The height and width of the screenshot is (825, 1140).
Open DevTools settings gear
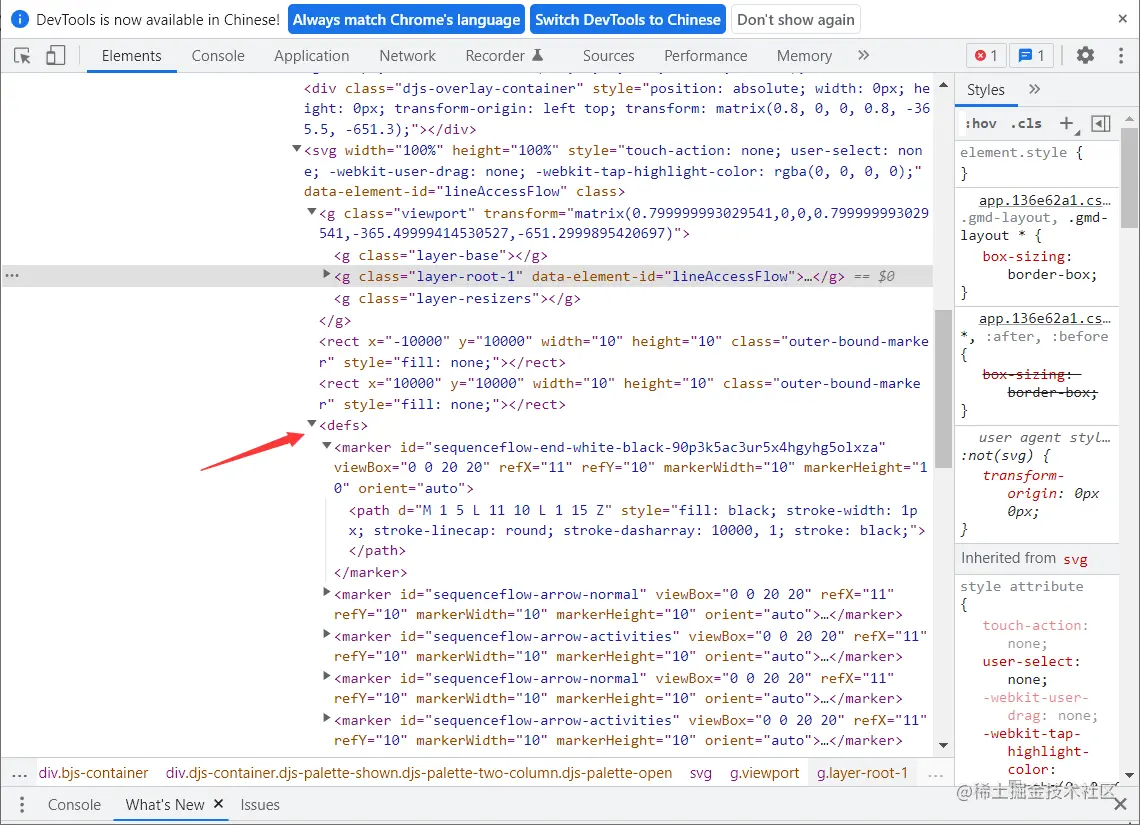1085,55
